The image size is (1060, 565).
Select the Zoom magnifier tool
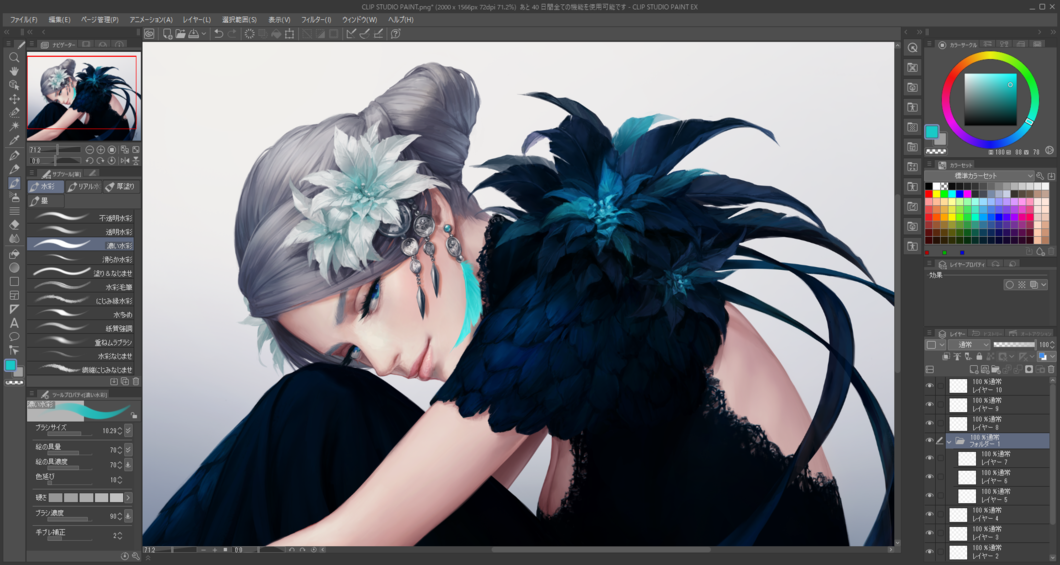14,57
